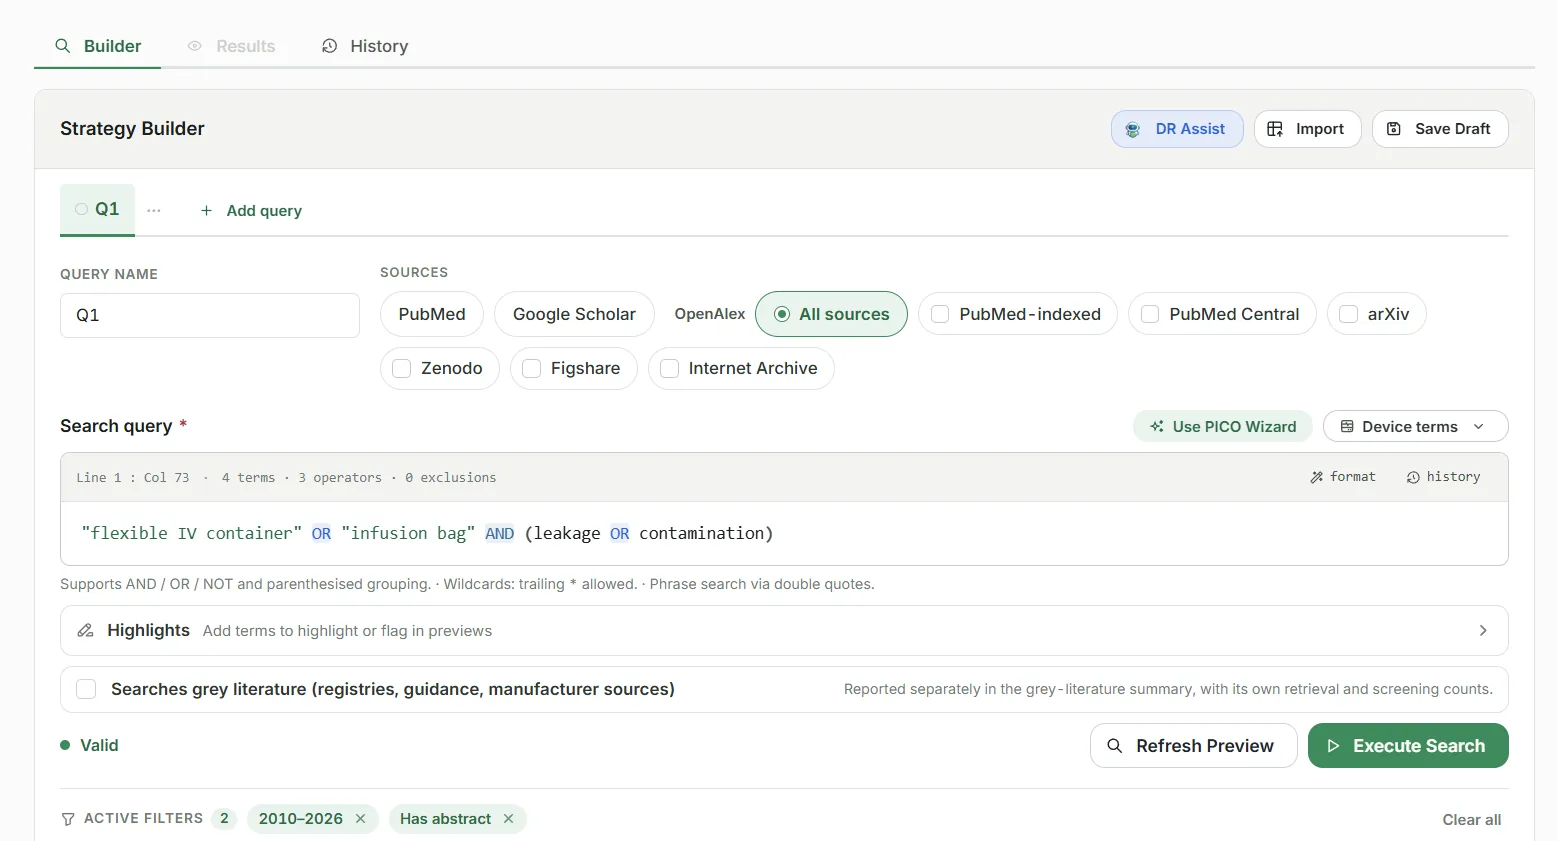1557x841 pixels.
Task: Open the Builder tab
Action: tap(97, 46)
